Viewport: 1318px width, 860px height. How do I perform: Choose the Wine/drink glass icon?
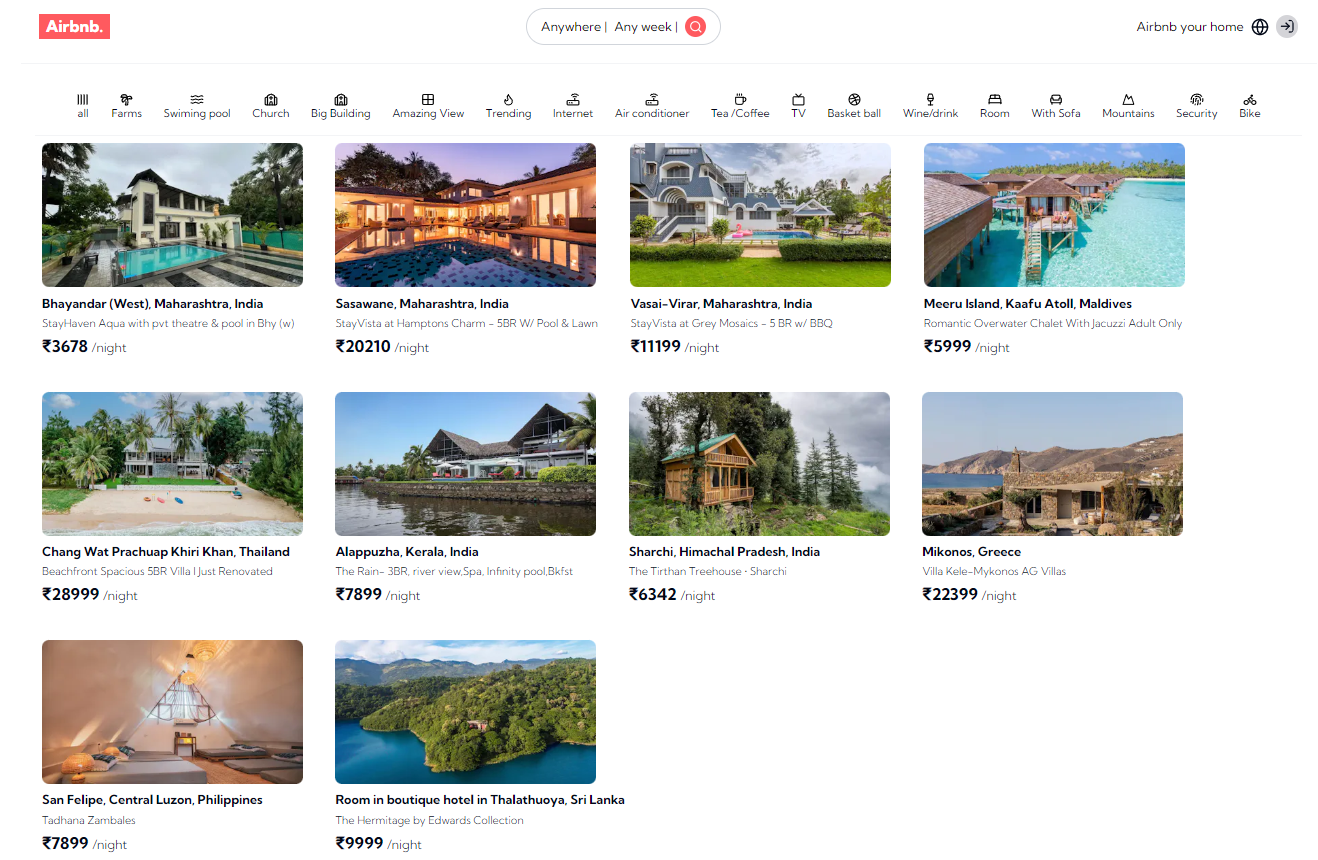pos(930,100)
